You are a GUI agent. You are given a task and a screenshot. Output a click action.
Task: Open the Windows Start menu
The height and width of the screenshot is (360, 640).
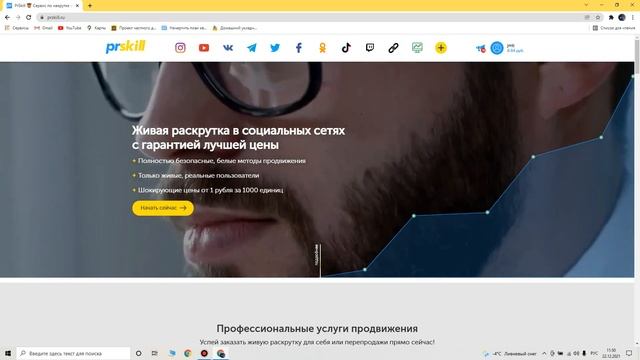8,353
